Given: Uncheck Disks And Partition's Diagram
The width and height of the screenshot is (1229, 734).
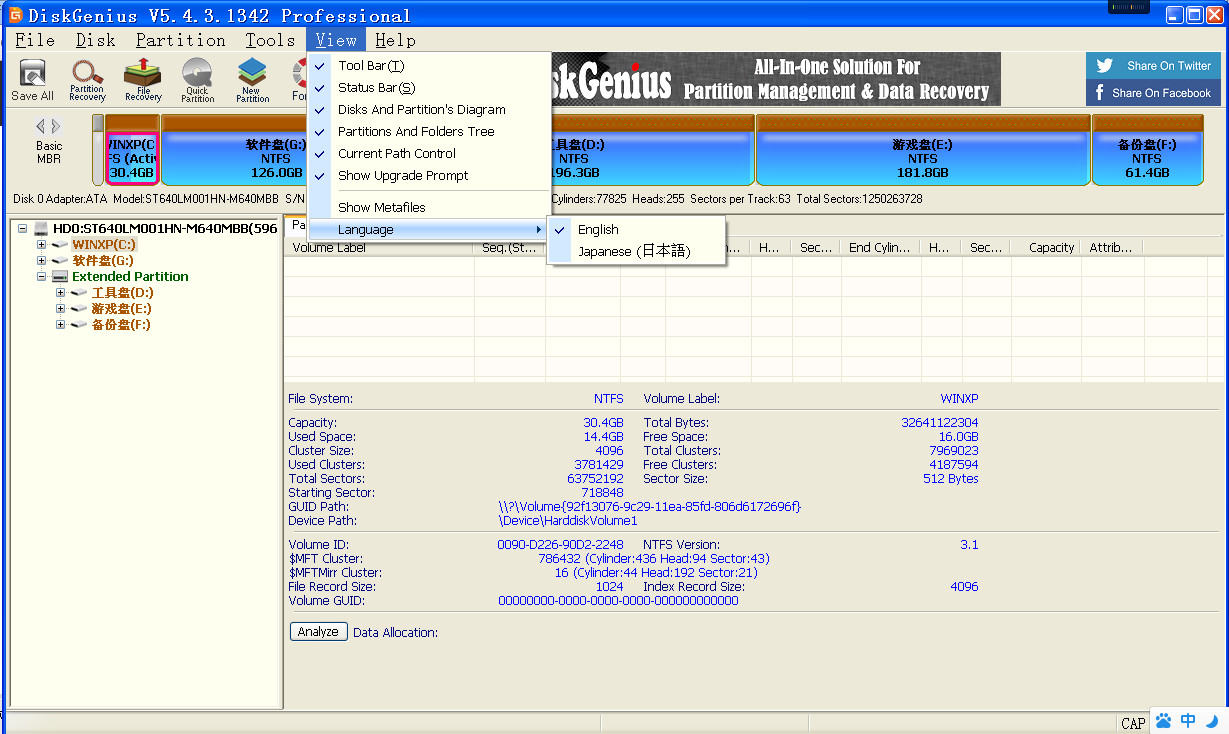Looking at the screenshot, I should 421,110.
